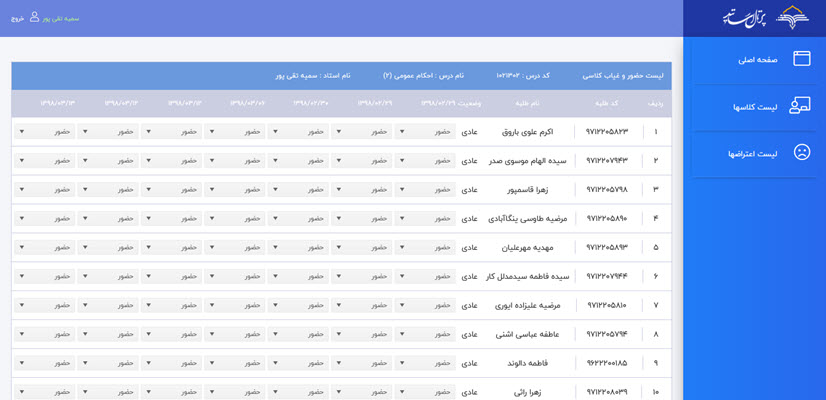
Task: Click student name 'زهرا قاسمپور'
Action: coord(527,190)
